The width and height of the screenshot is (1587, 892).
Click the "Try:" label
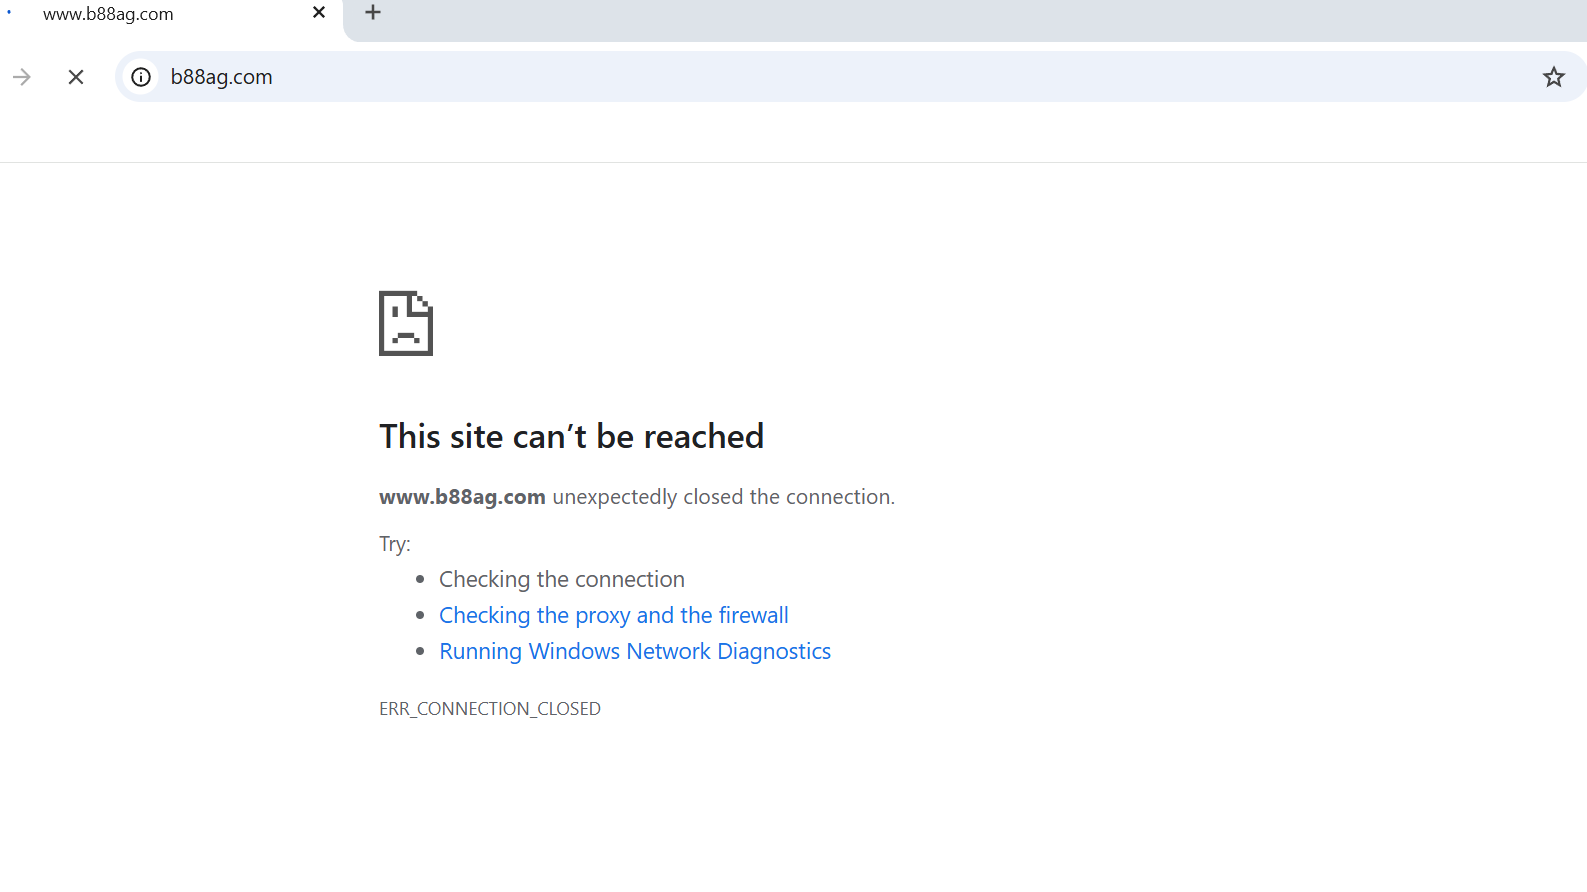point(394,544)
